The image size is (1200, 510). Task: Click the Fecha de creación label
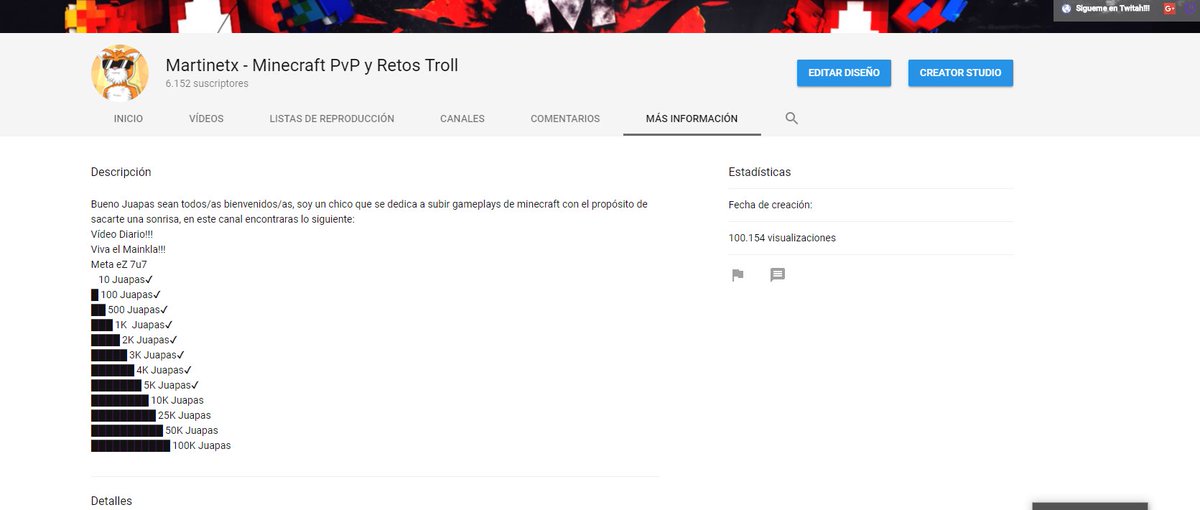(x=770, y=204)
